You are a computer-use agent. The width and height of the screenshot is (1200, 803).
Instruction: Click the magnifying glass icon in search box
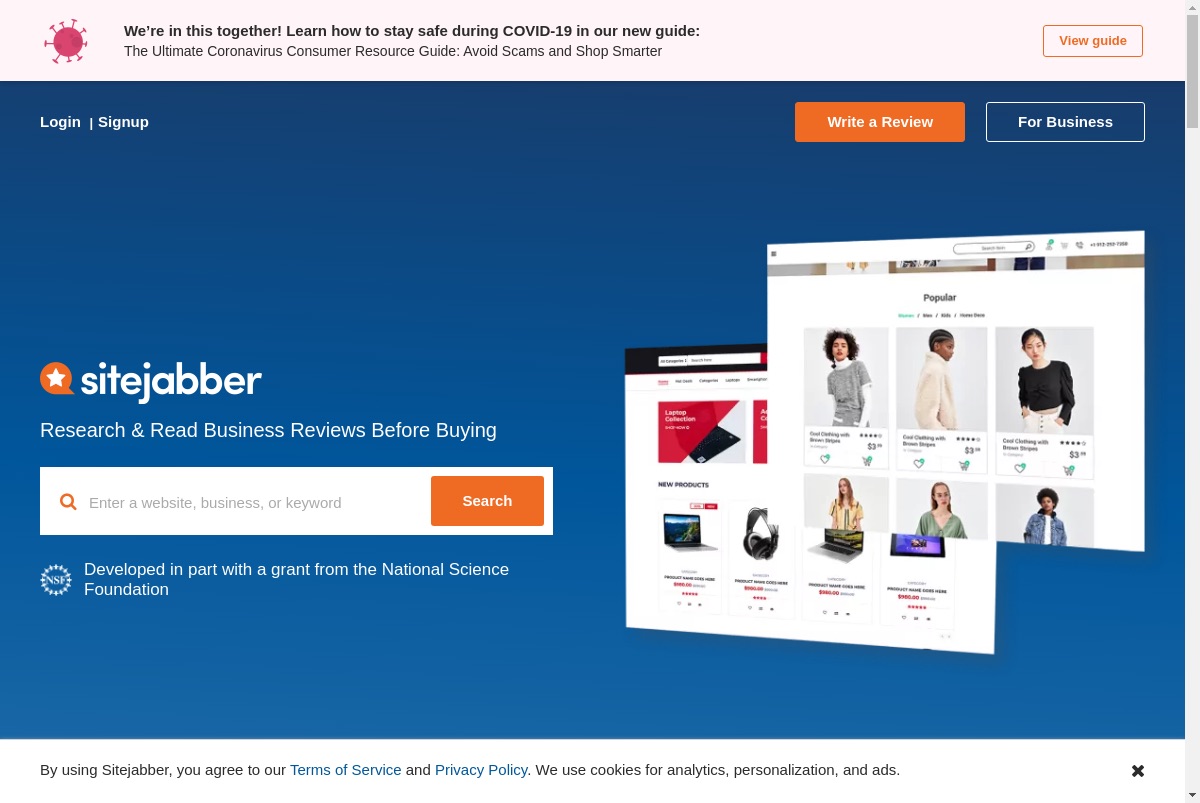(68, 501)
